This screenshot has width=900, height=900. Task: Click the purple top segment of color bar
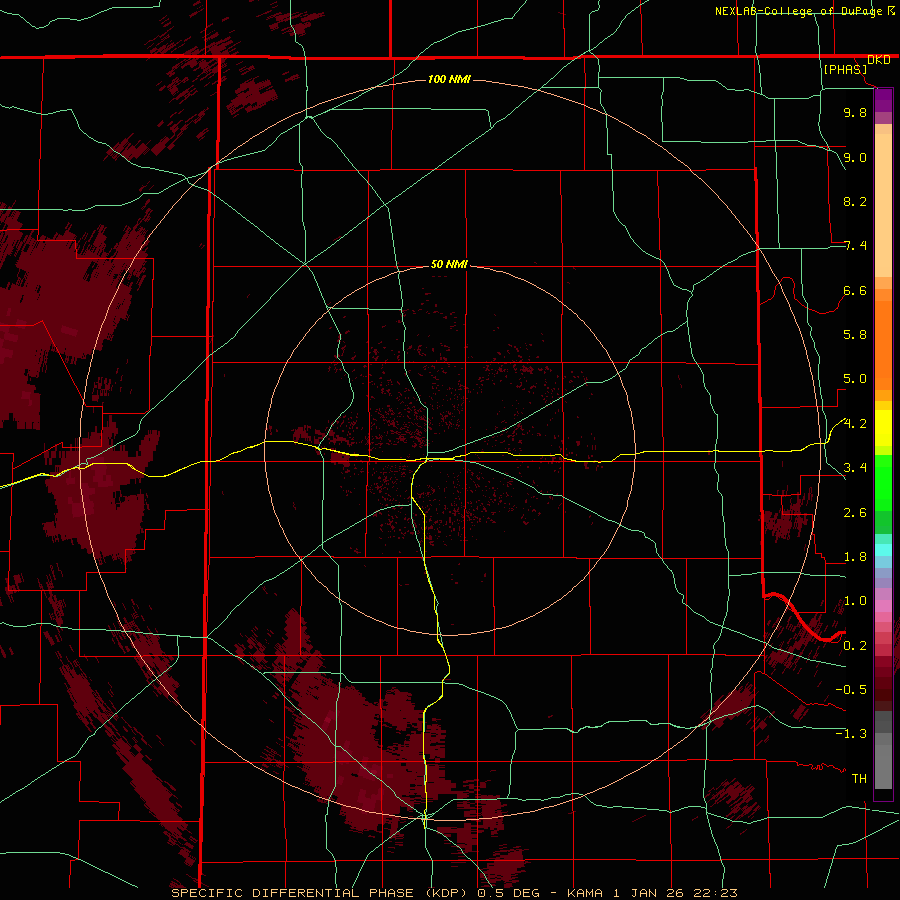(x=883, y=100)
